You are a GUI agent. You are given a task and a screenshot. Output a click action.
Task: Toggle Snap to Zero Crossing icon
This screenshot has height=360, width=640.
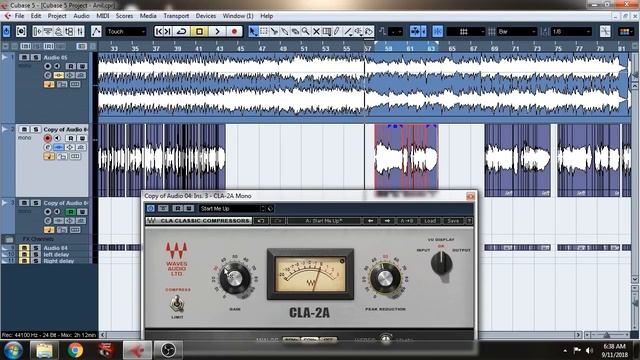point(605,31)
